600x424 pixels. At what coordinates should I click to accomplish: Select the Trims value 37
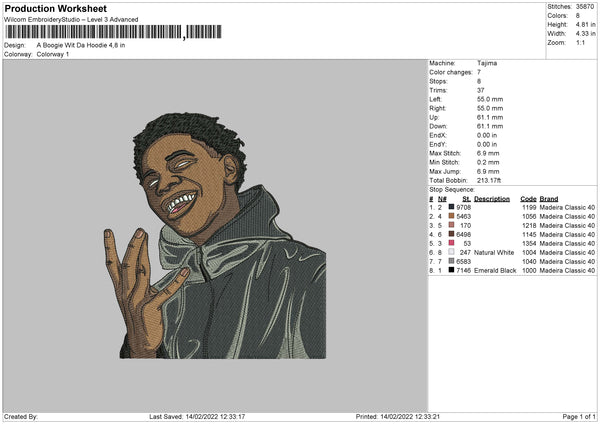[481, 90]
